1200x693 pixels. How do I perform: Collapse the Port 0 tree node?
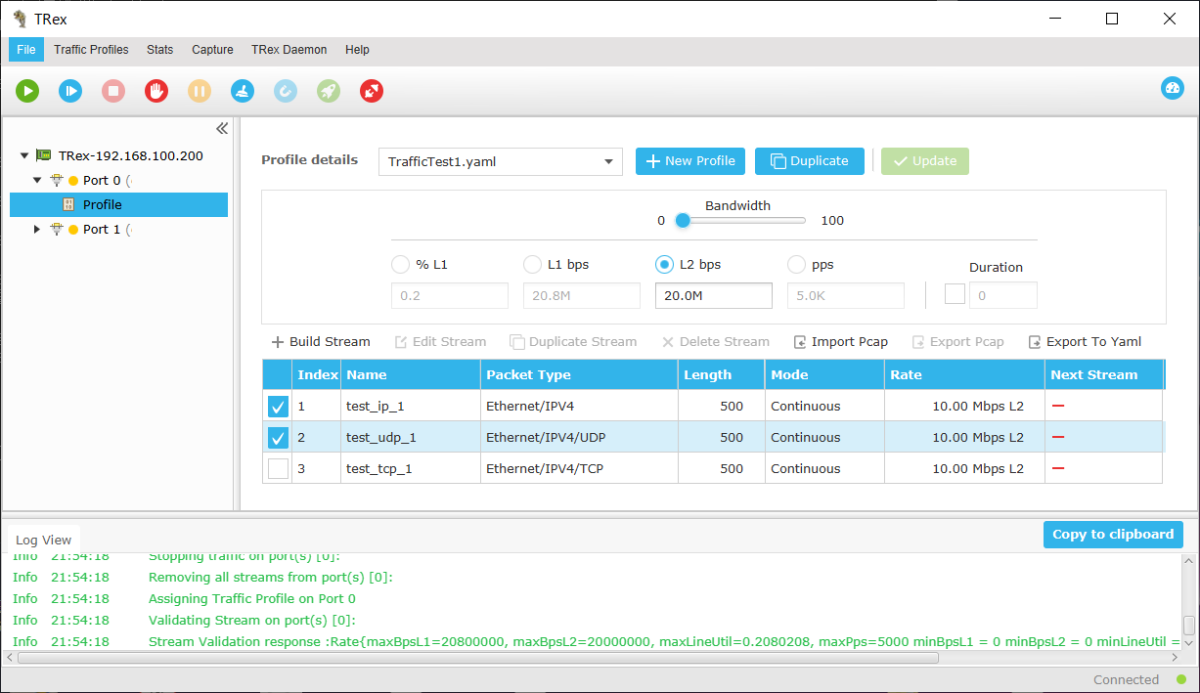[37, 180]
